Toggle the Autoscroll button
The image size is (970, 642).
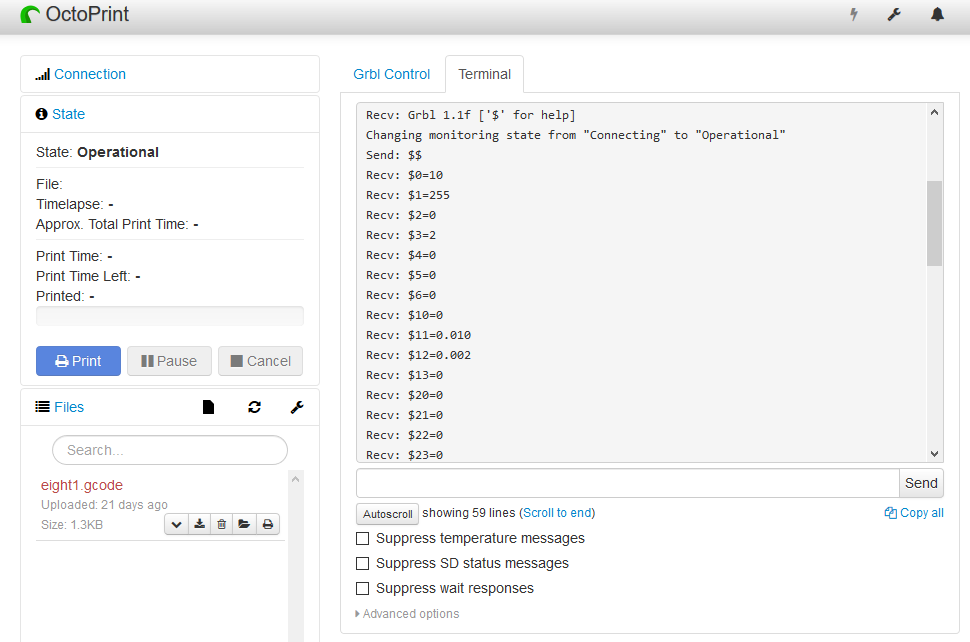387,514
